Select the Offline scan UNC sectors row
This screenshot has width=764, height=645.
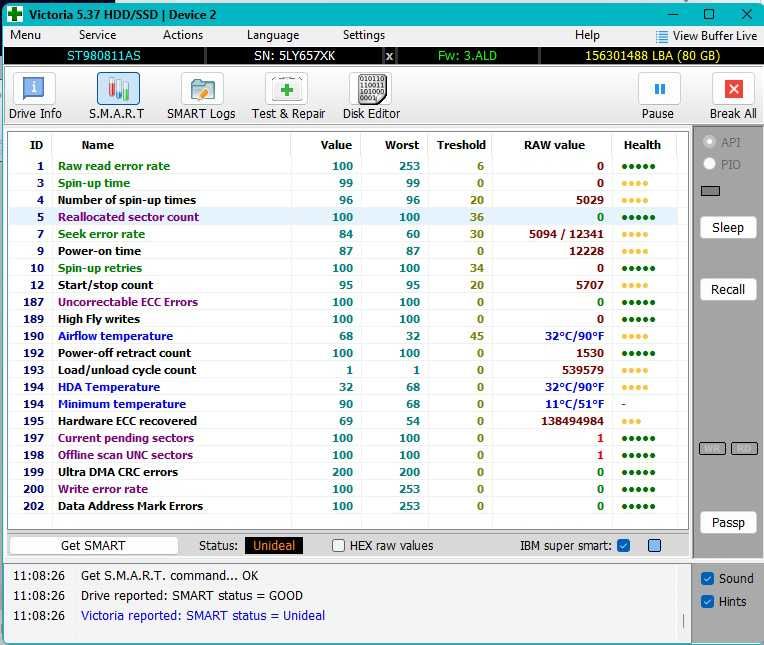[343, 455]
